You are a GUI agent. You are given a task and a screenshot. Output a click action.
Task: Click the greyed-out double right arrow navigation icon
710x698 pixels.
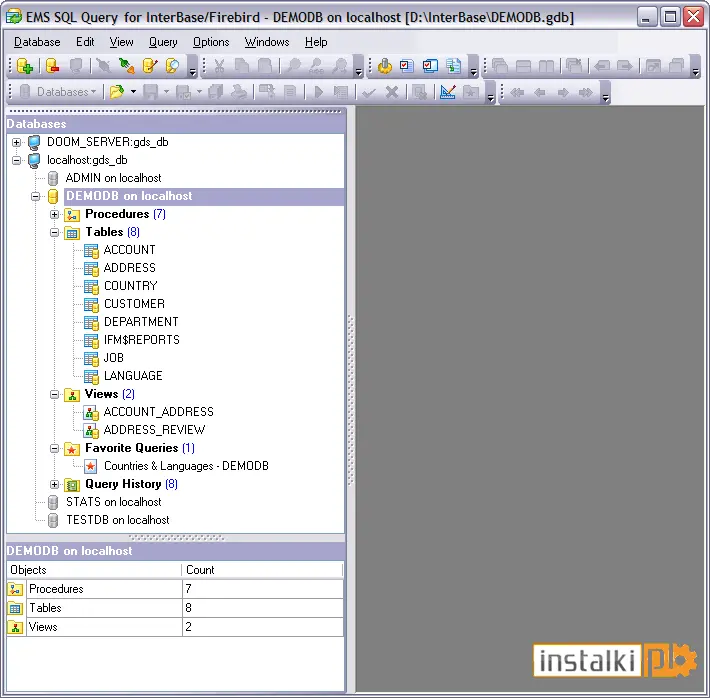coord(585,93)
